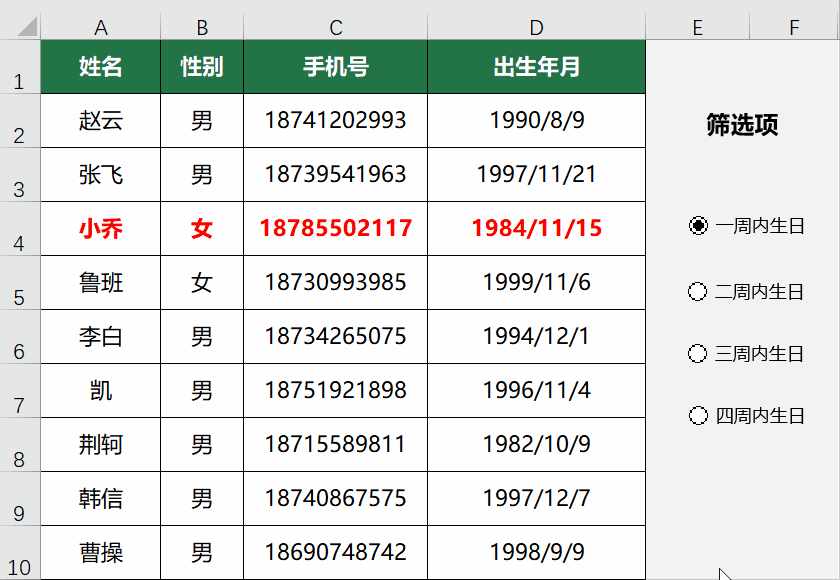The width and height of the screenshot is (840, 580).
Task: Click phone number 18741202993
Action: tap(336, 121)
